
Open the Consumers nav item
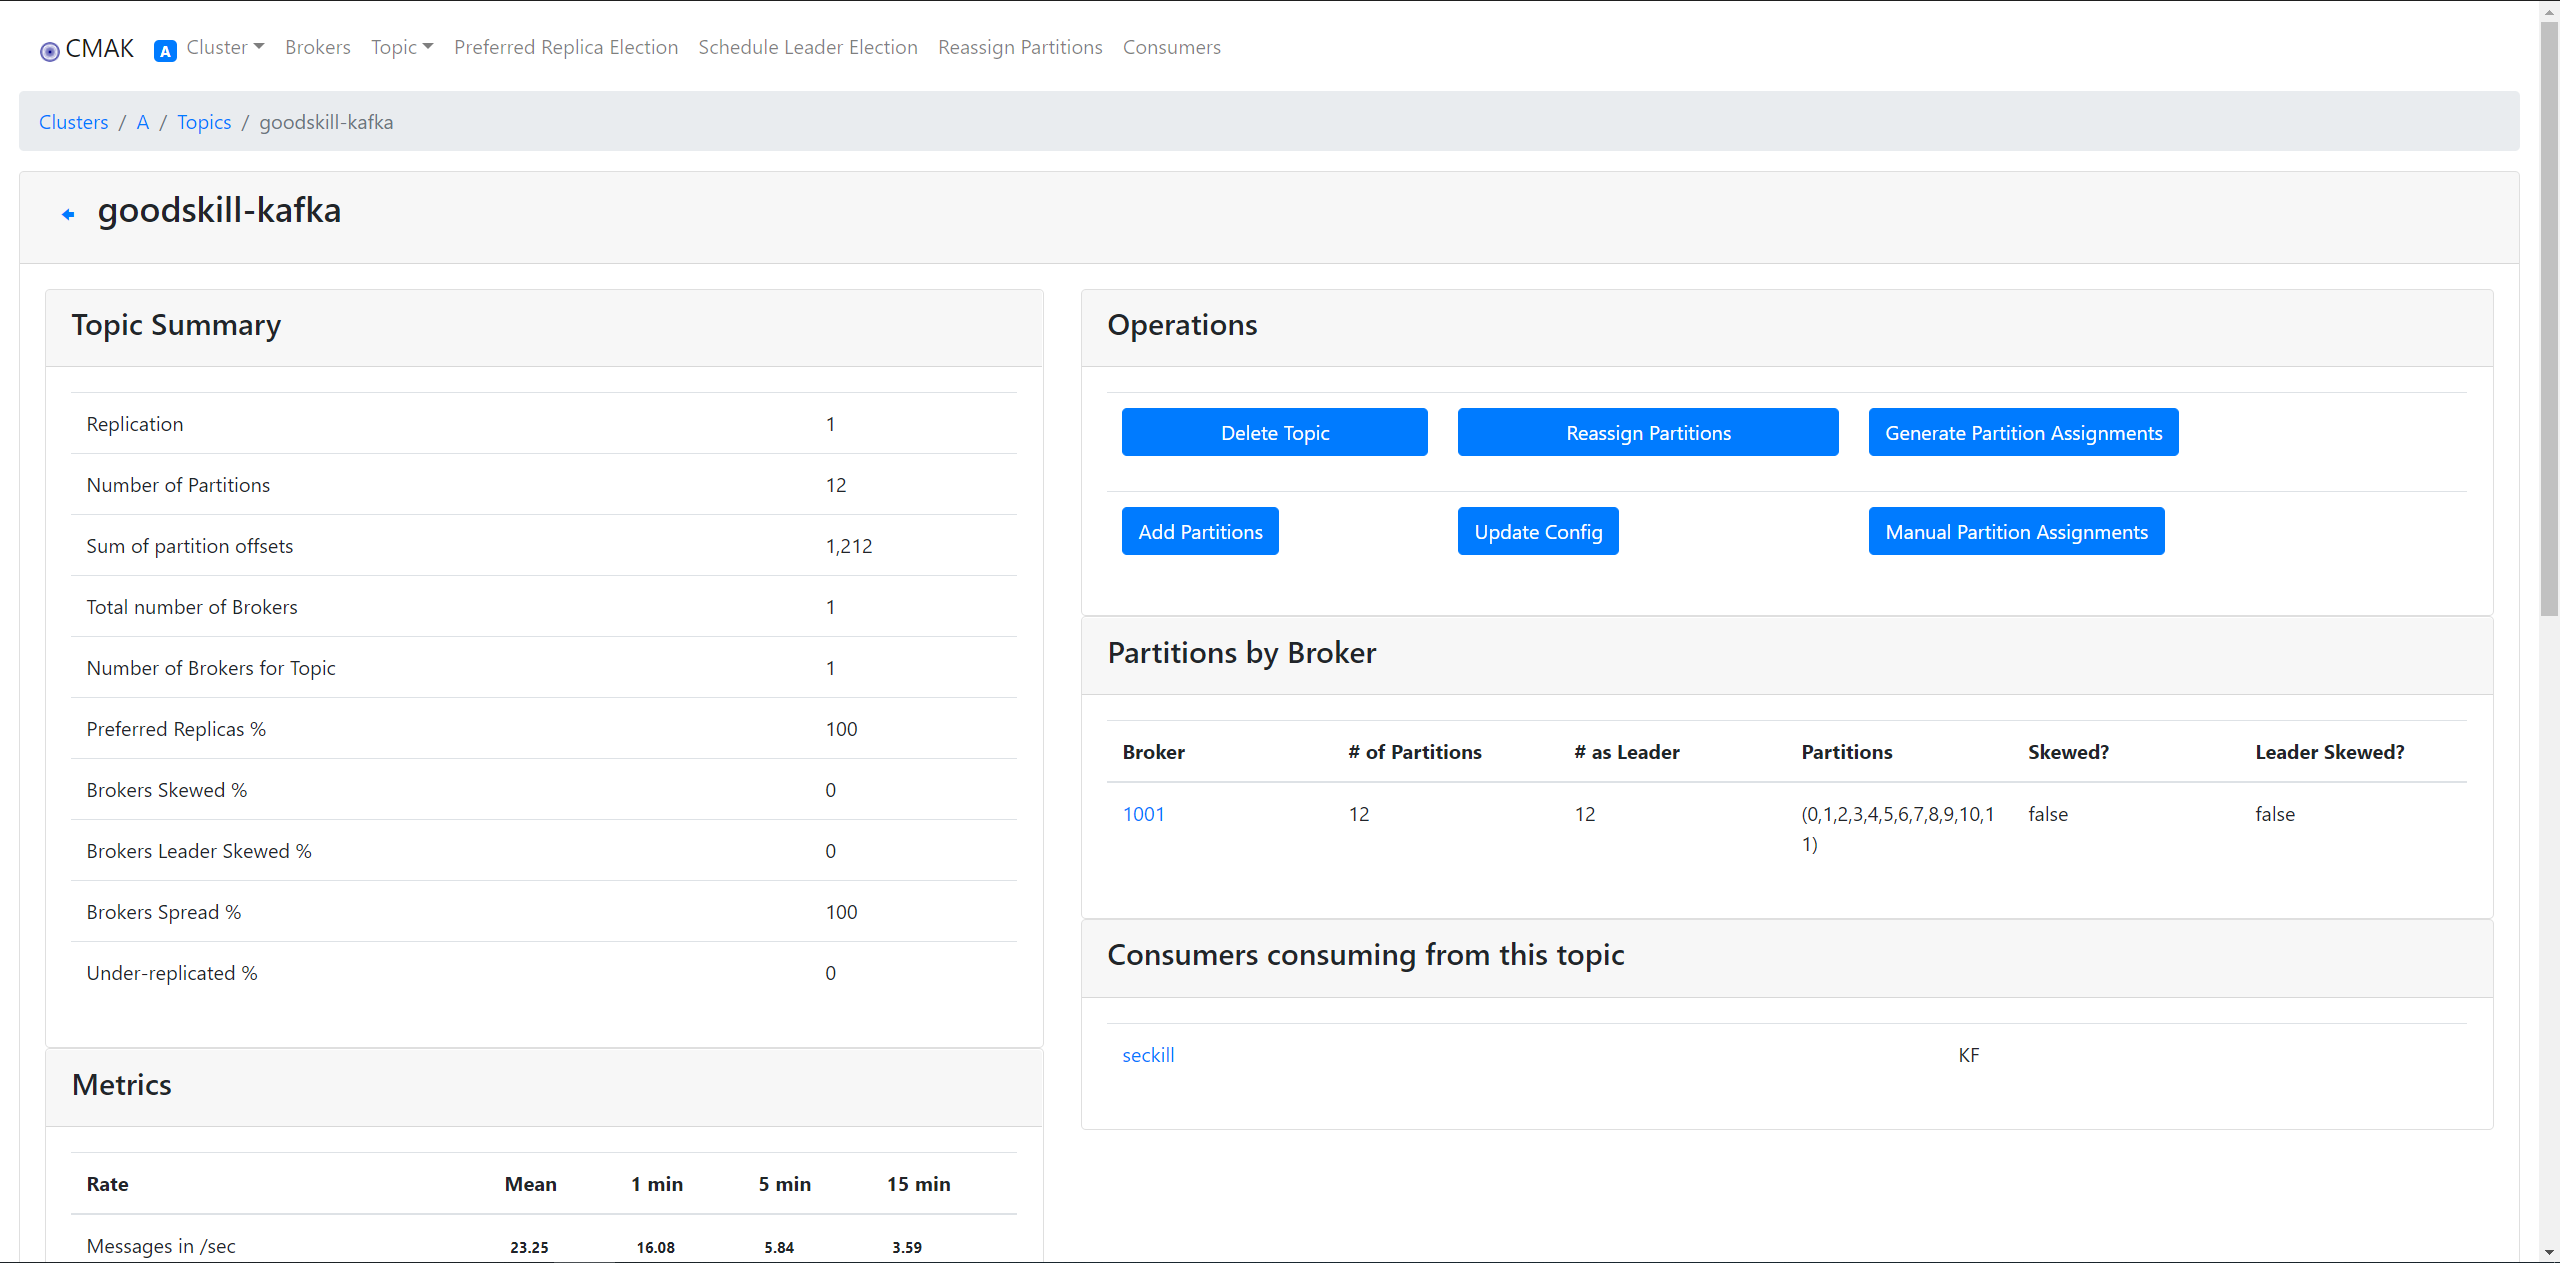coord(1171,47)
